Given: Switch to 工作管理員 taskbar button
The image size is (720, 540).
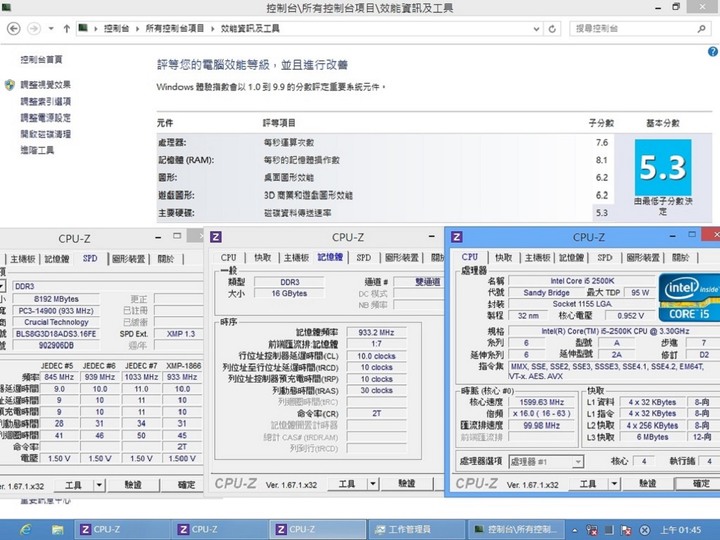Looking at the screenshot, I should click(x=416, y=529).
